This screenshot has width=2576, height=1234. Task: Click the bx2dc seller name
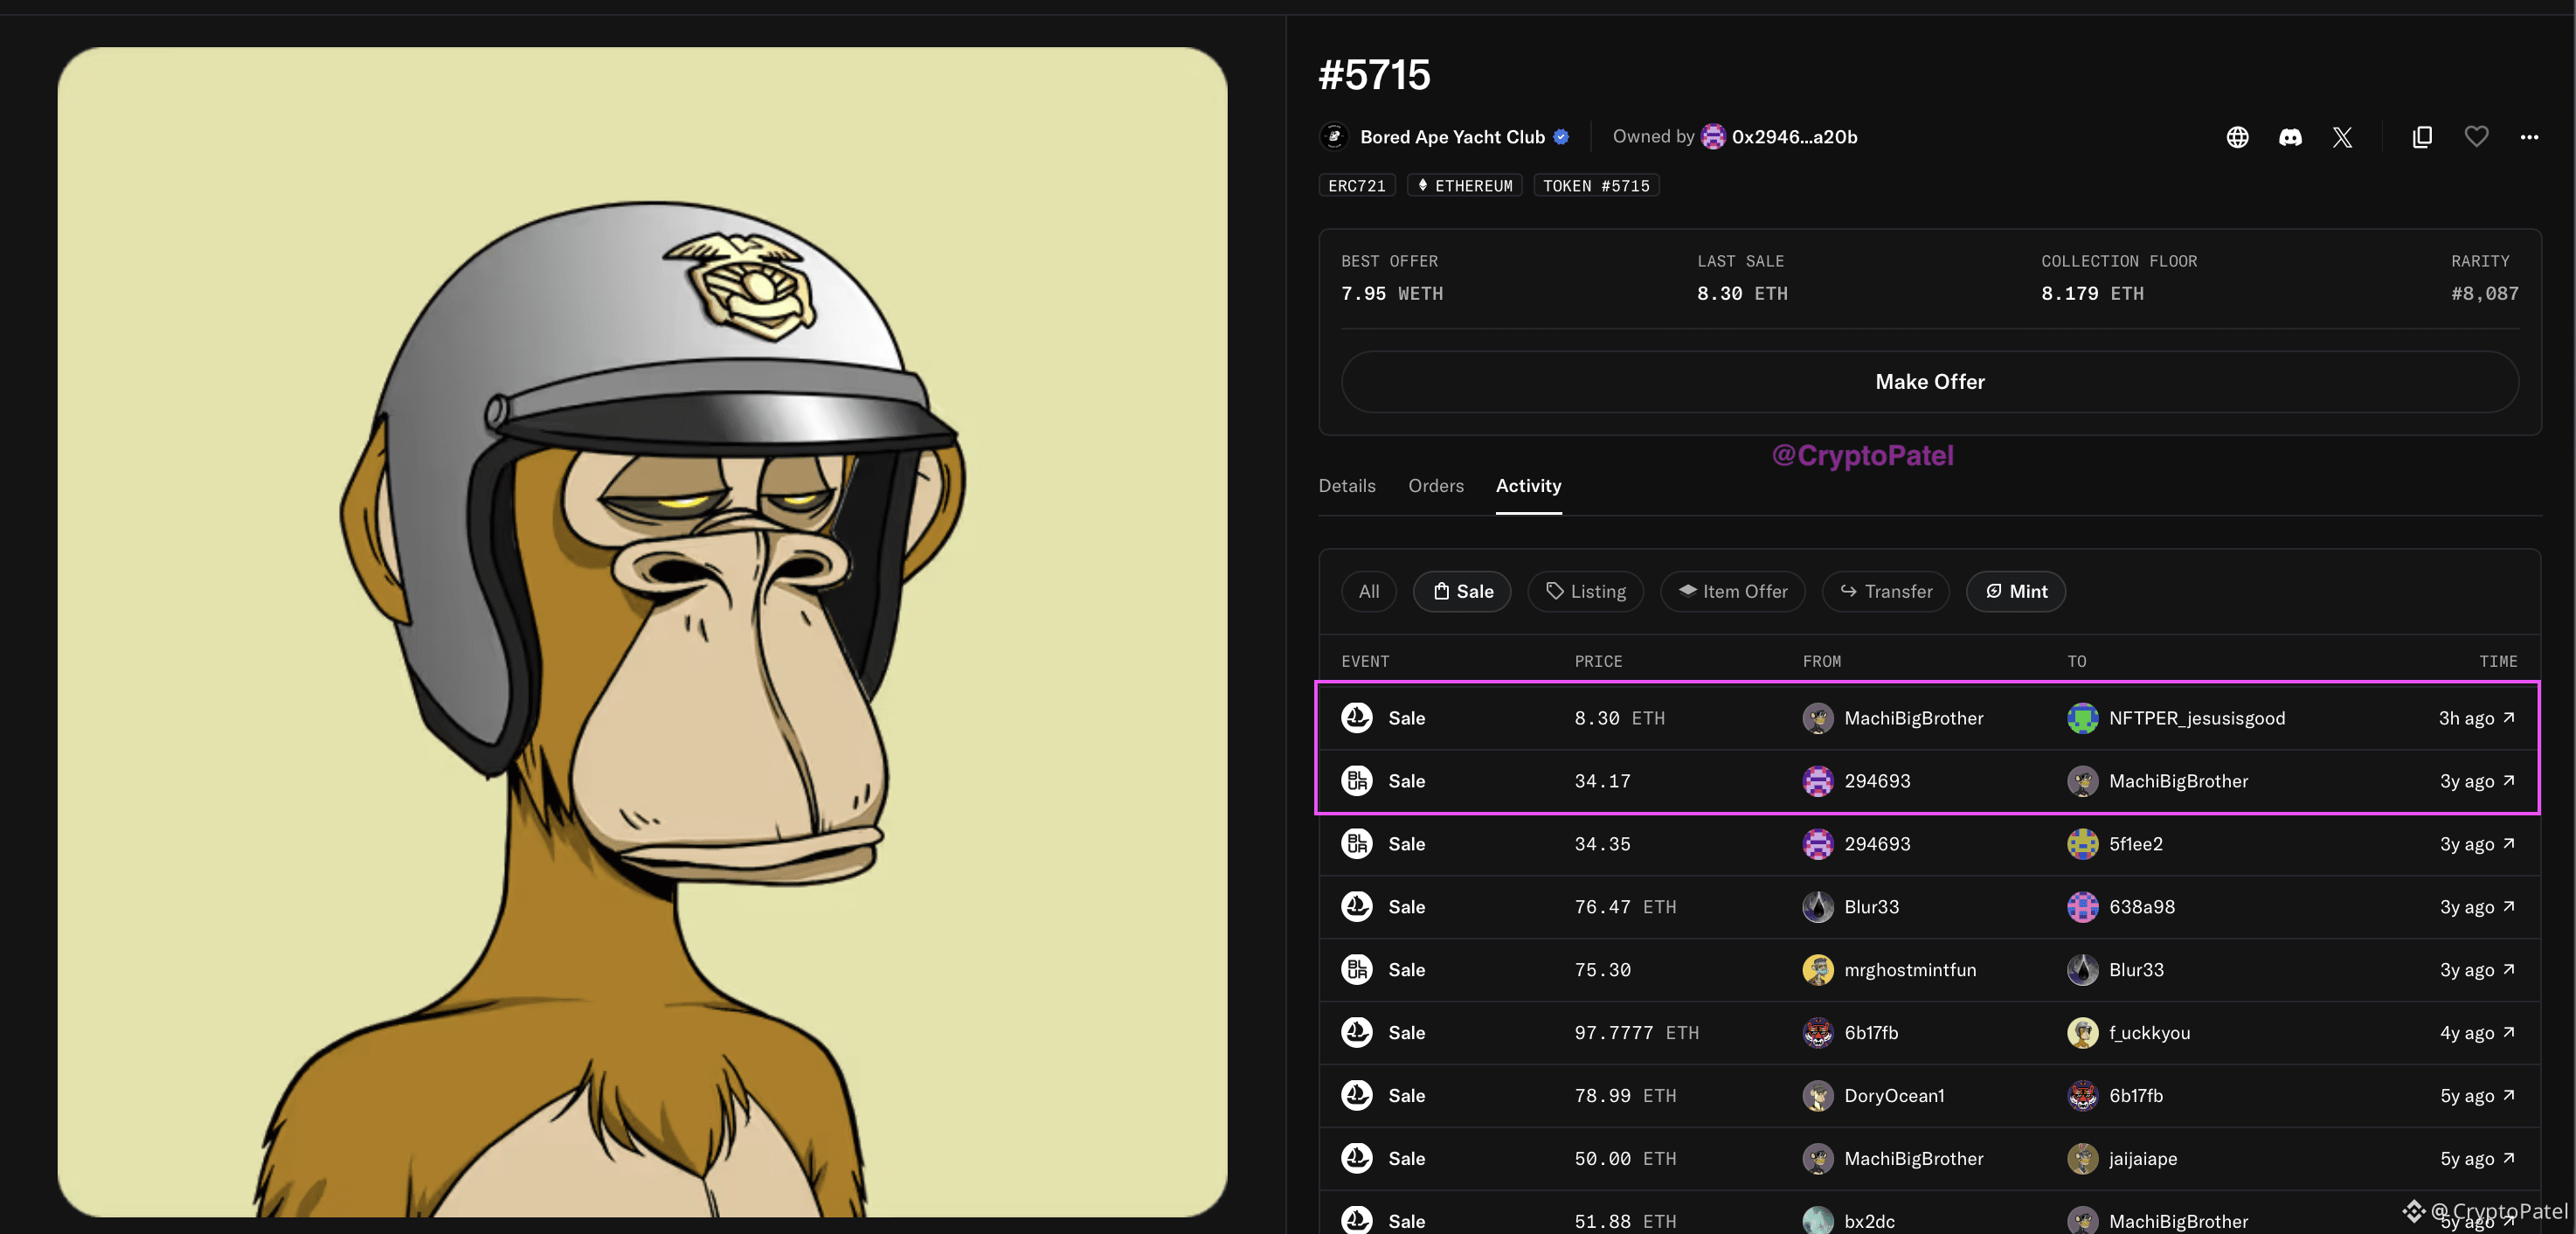point(1870,1221)
